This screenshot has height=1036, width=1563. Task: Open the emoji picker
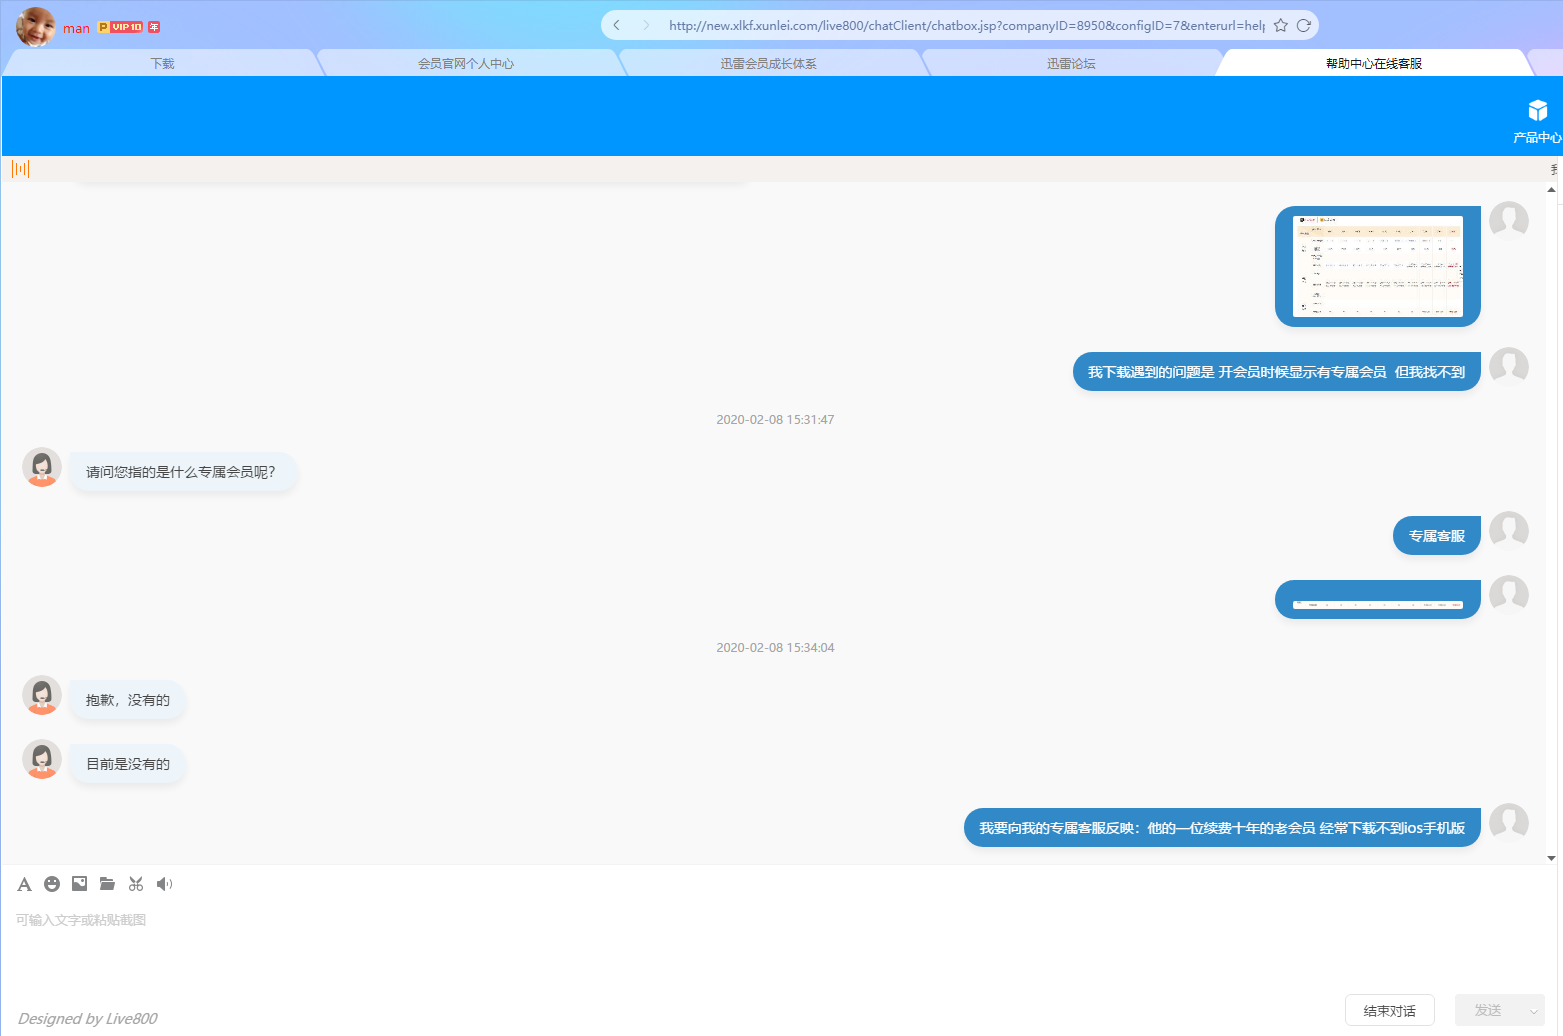coord(52,884)
